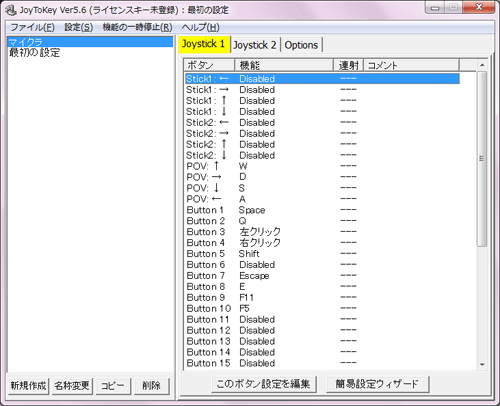Click このボタン設定を編集 button
This screenshot has width=500, height=406.
(x=263, y=384)
